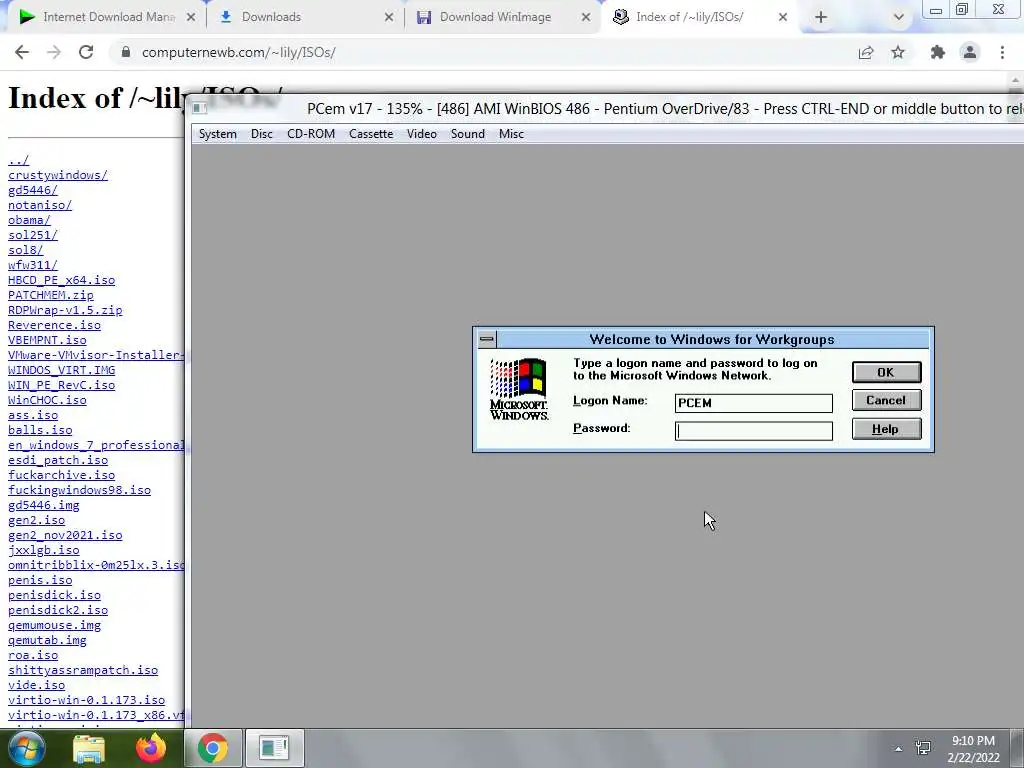Viewport: 1024px width, 768px height.
Task: Download WinCHOC.iso
Action: coord(47,400)
